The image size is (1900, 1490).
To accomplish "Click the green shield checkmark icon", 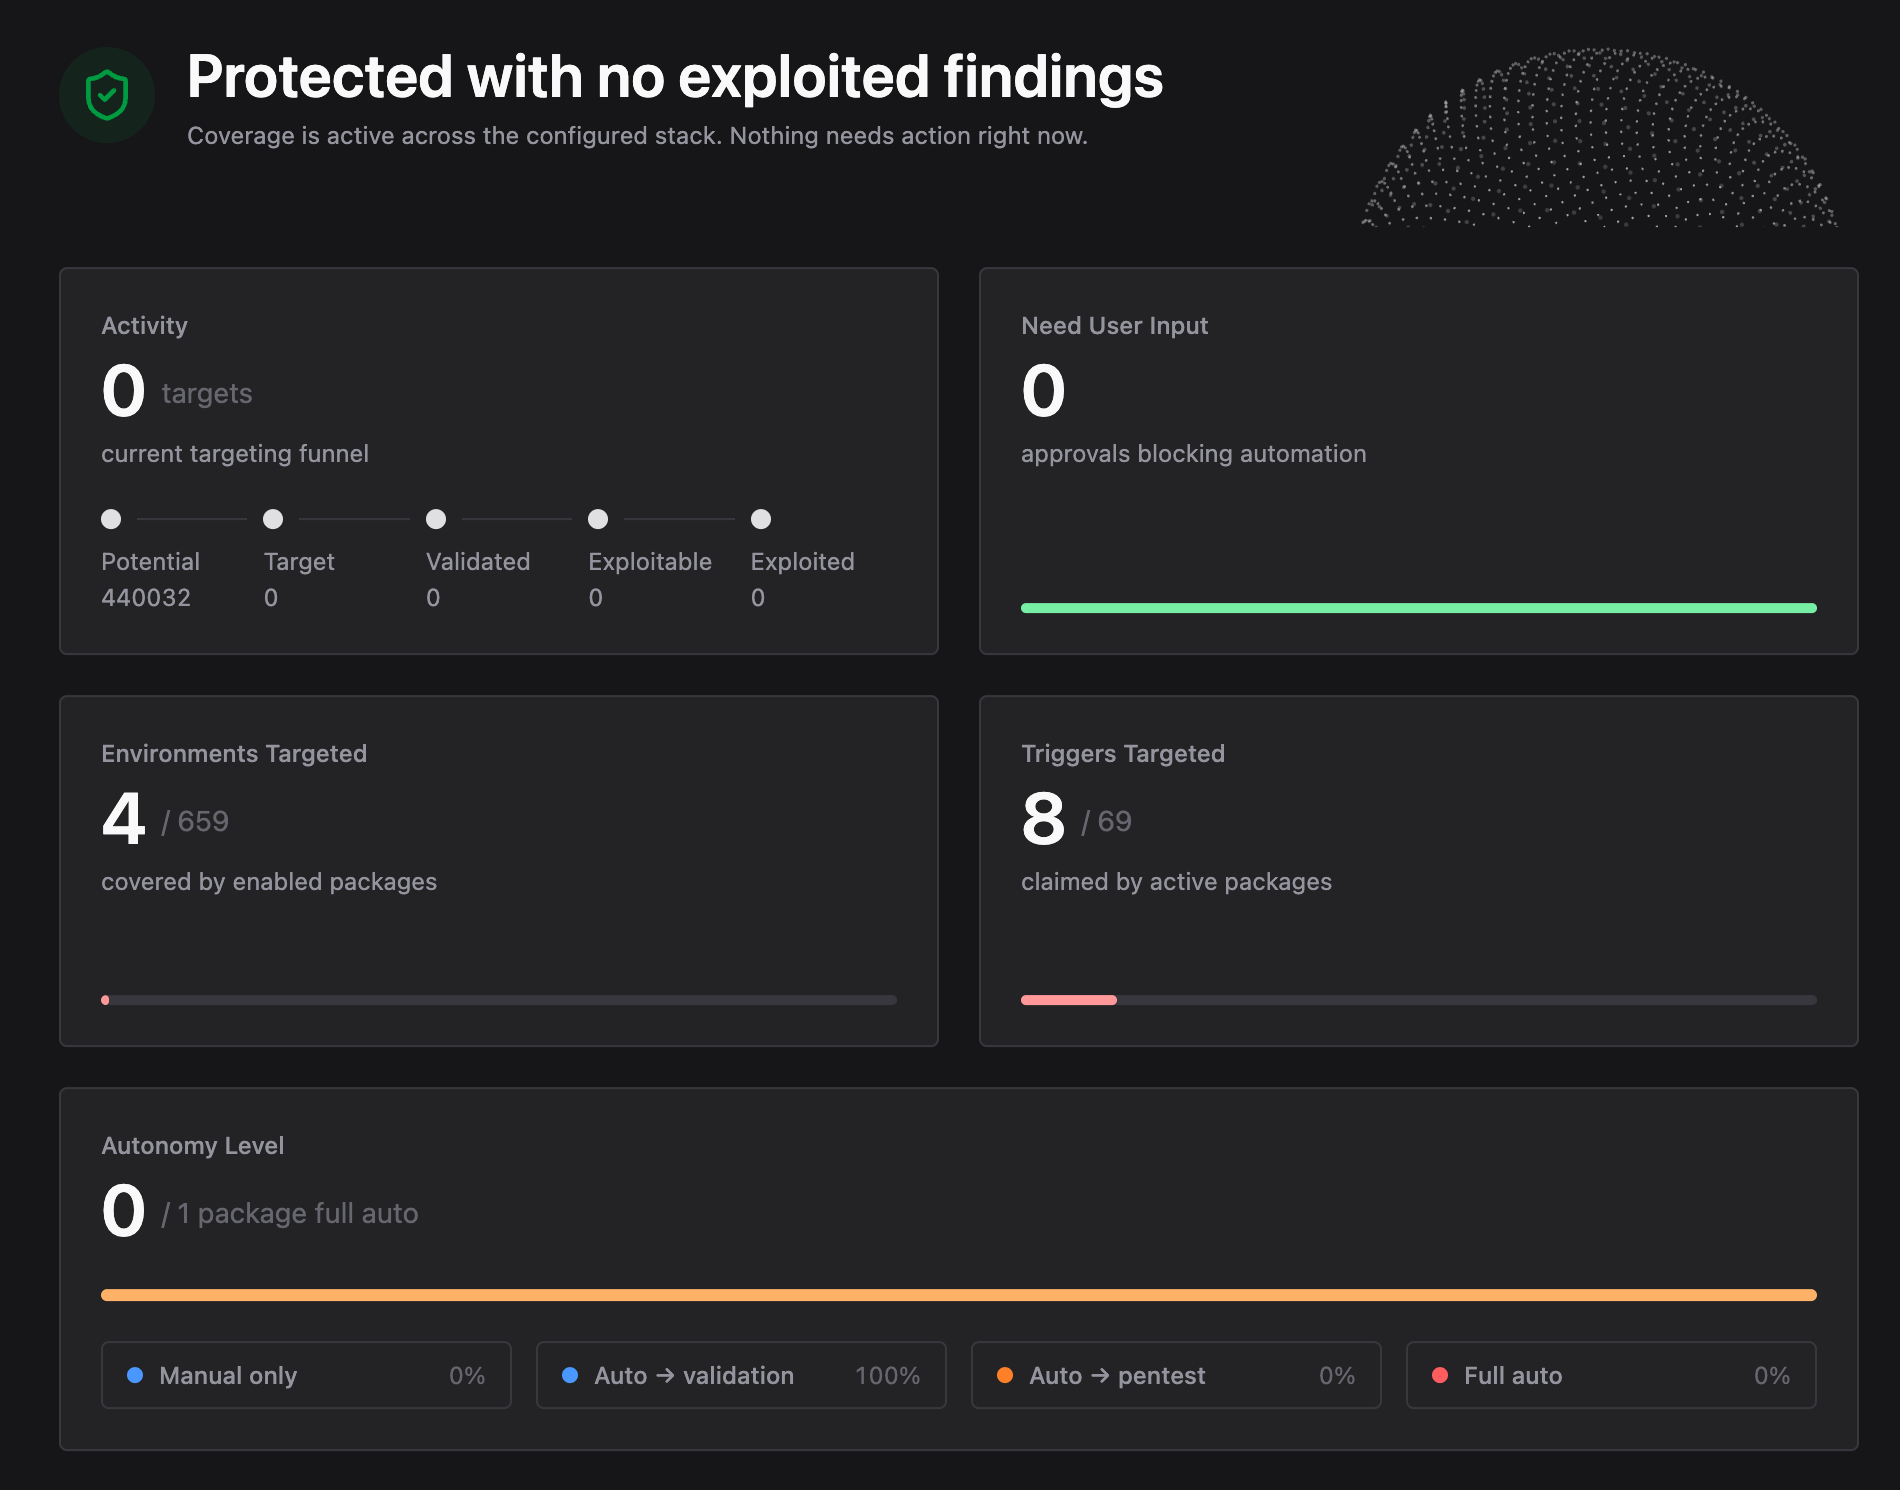I will (107, 96).
